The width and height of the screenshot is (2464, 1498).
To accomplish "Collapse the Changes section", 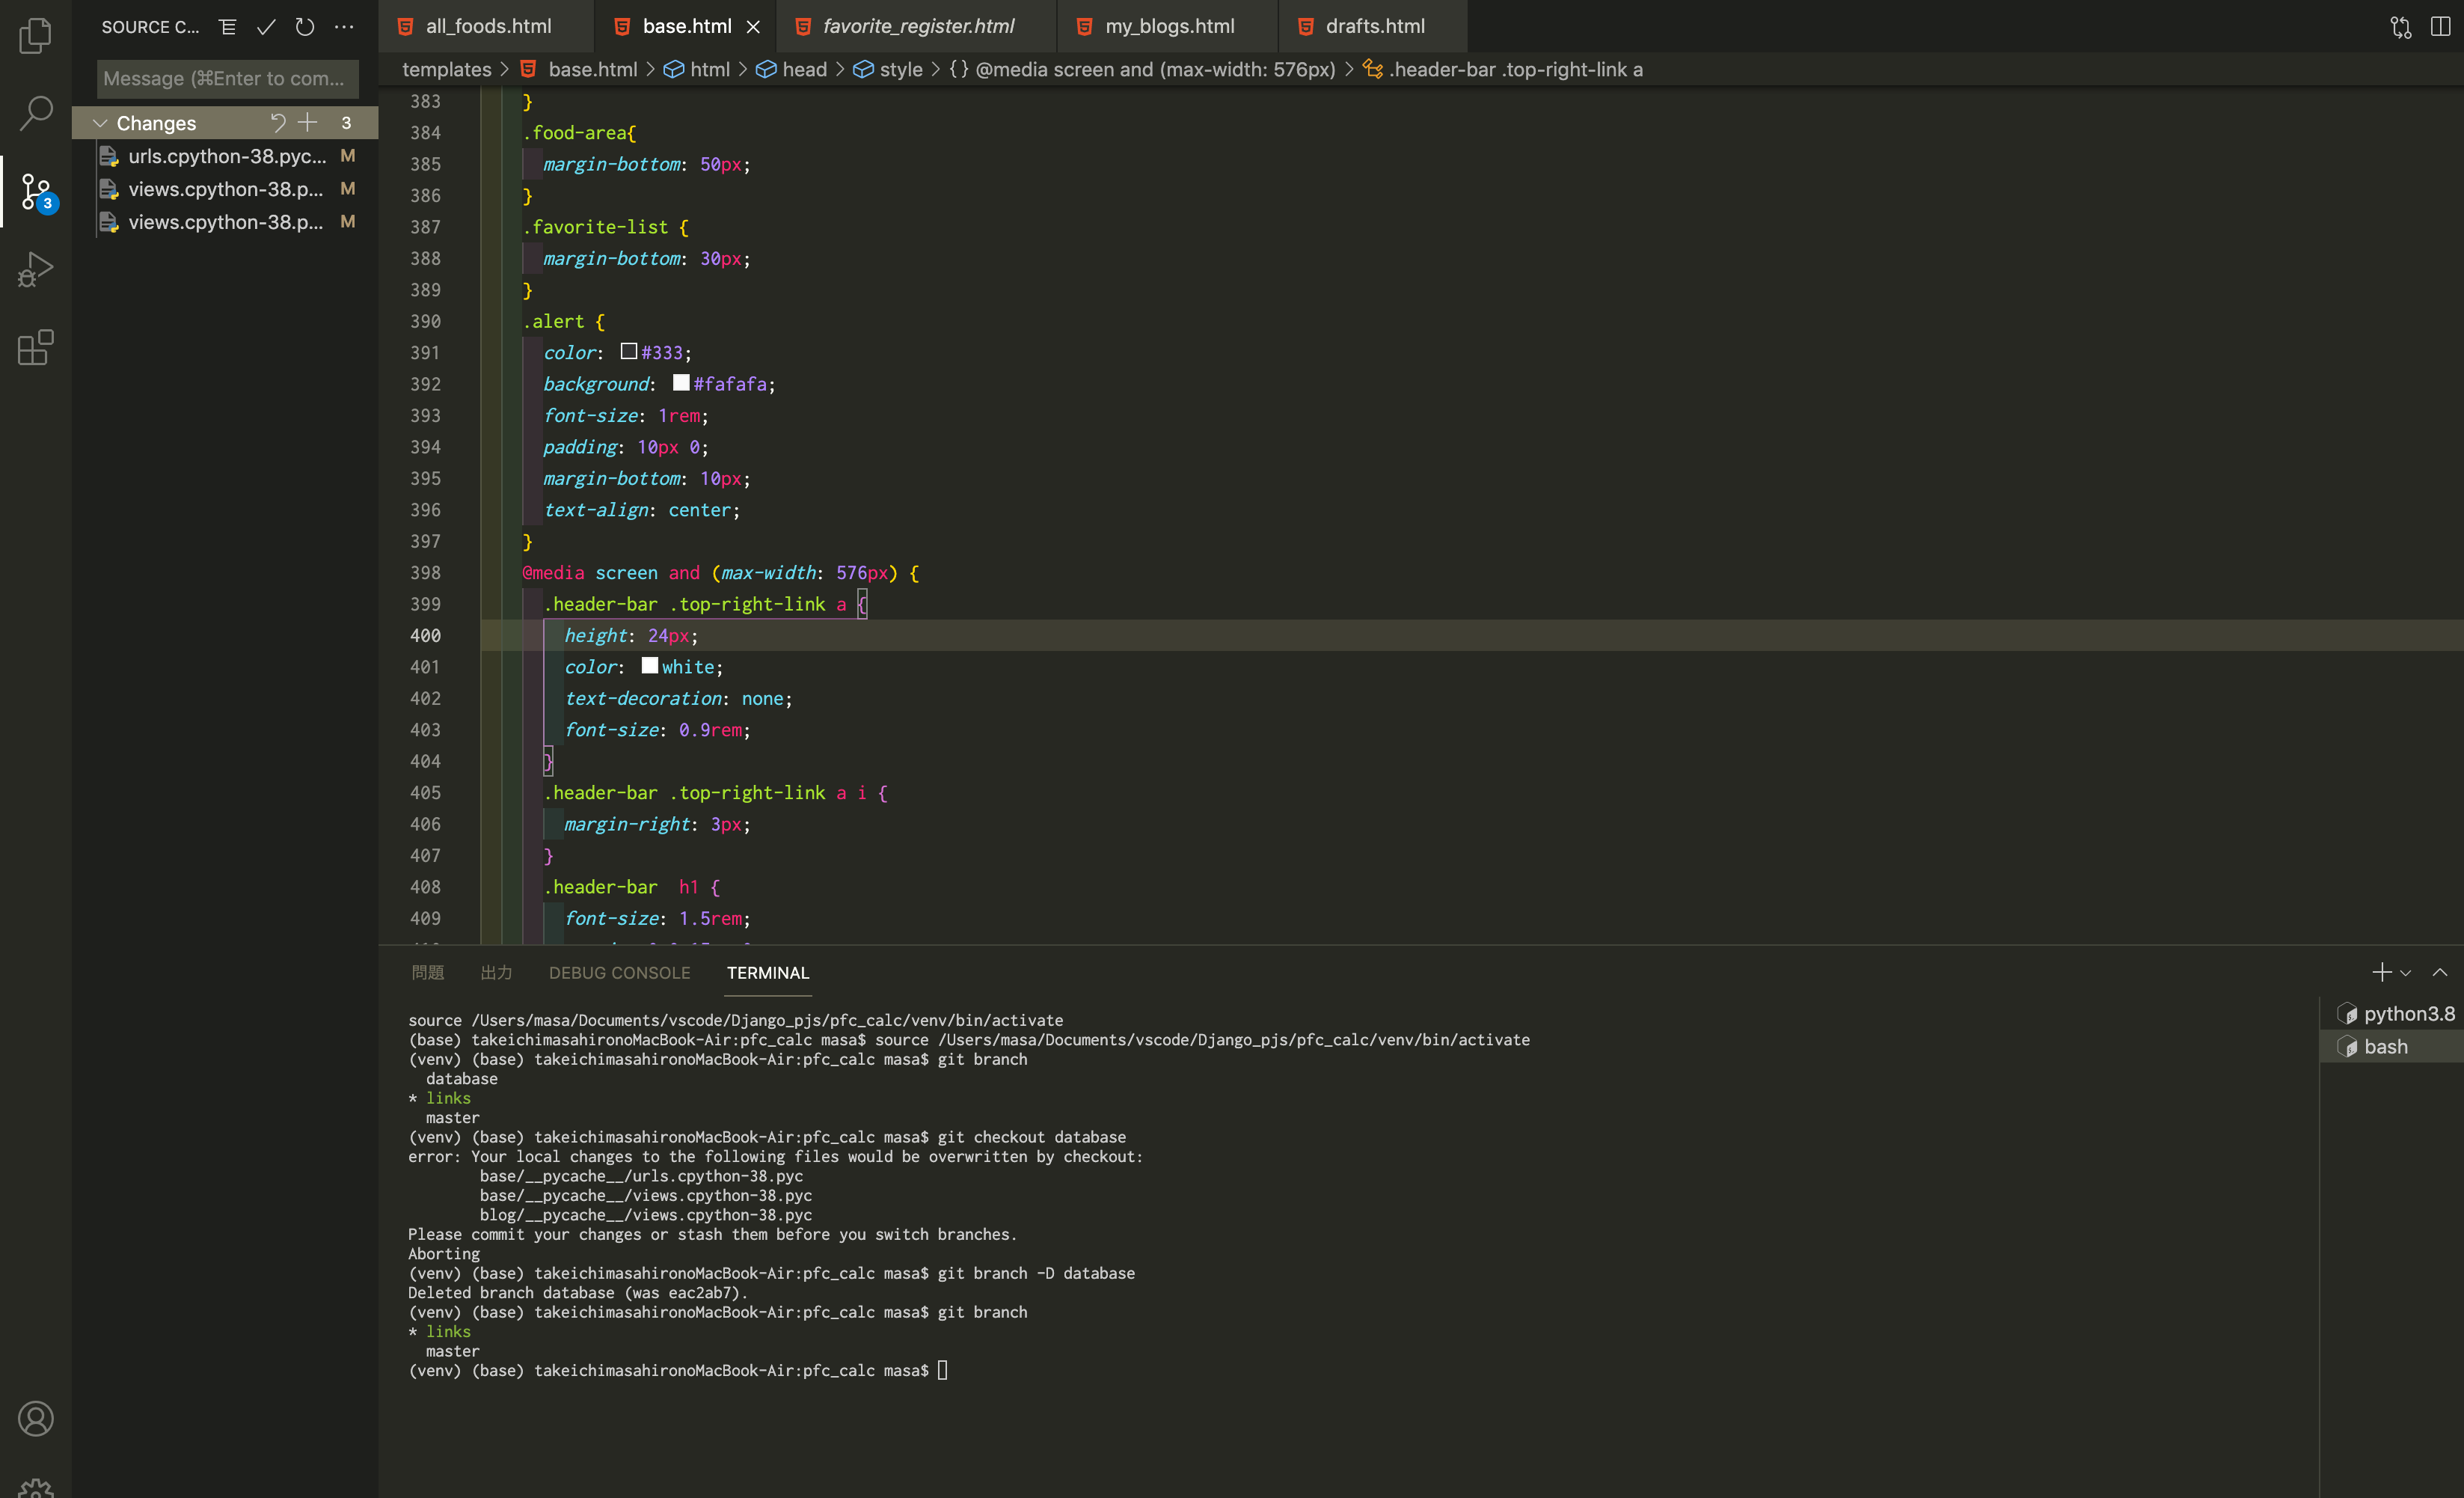I will click(100, 123).
